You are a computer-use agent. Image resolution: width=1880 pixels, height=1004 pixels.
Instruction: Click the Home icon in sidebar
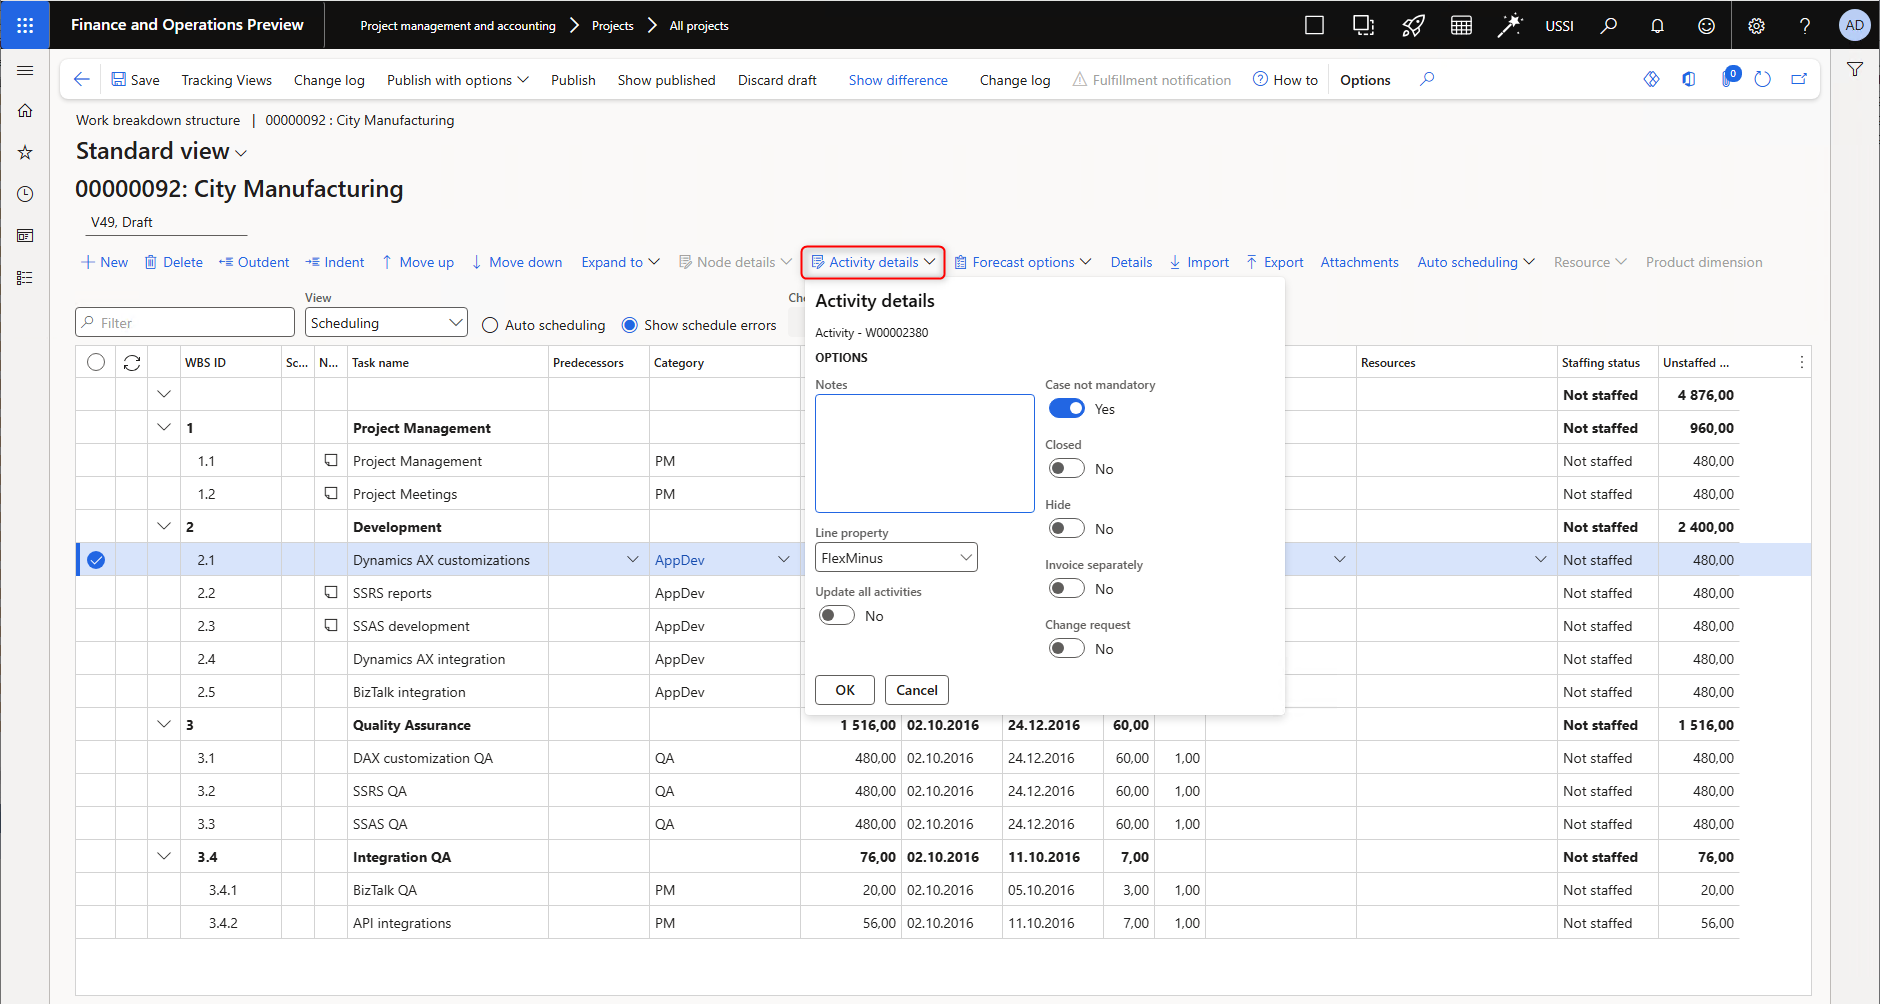[x=25, y=111]
